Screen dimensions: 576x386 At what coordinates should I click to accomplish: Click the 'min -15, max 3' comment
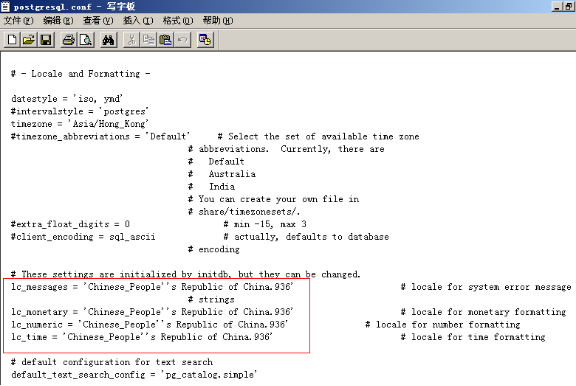(x=265, y=224)
